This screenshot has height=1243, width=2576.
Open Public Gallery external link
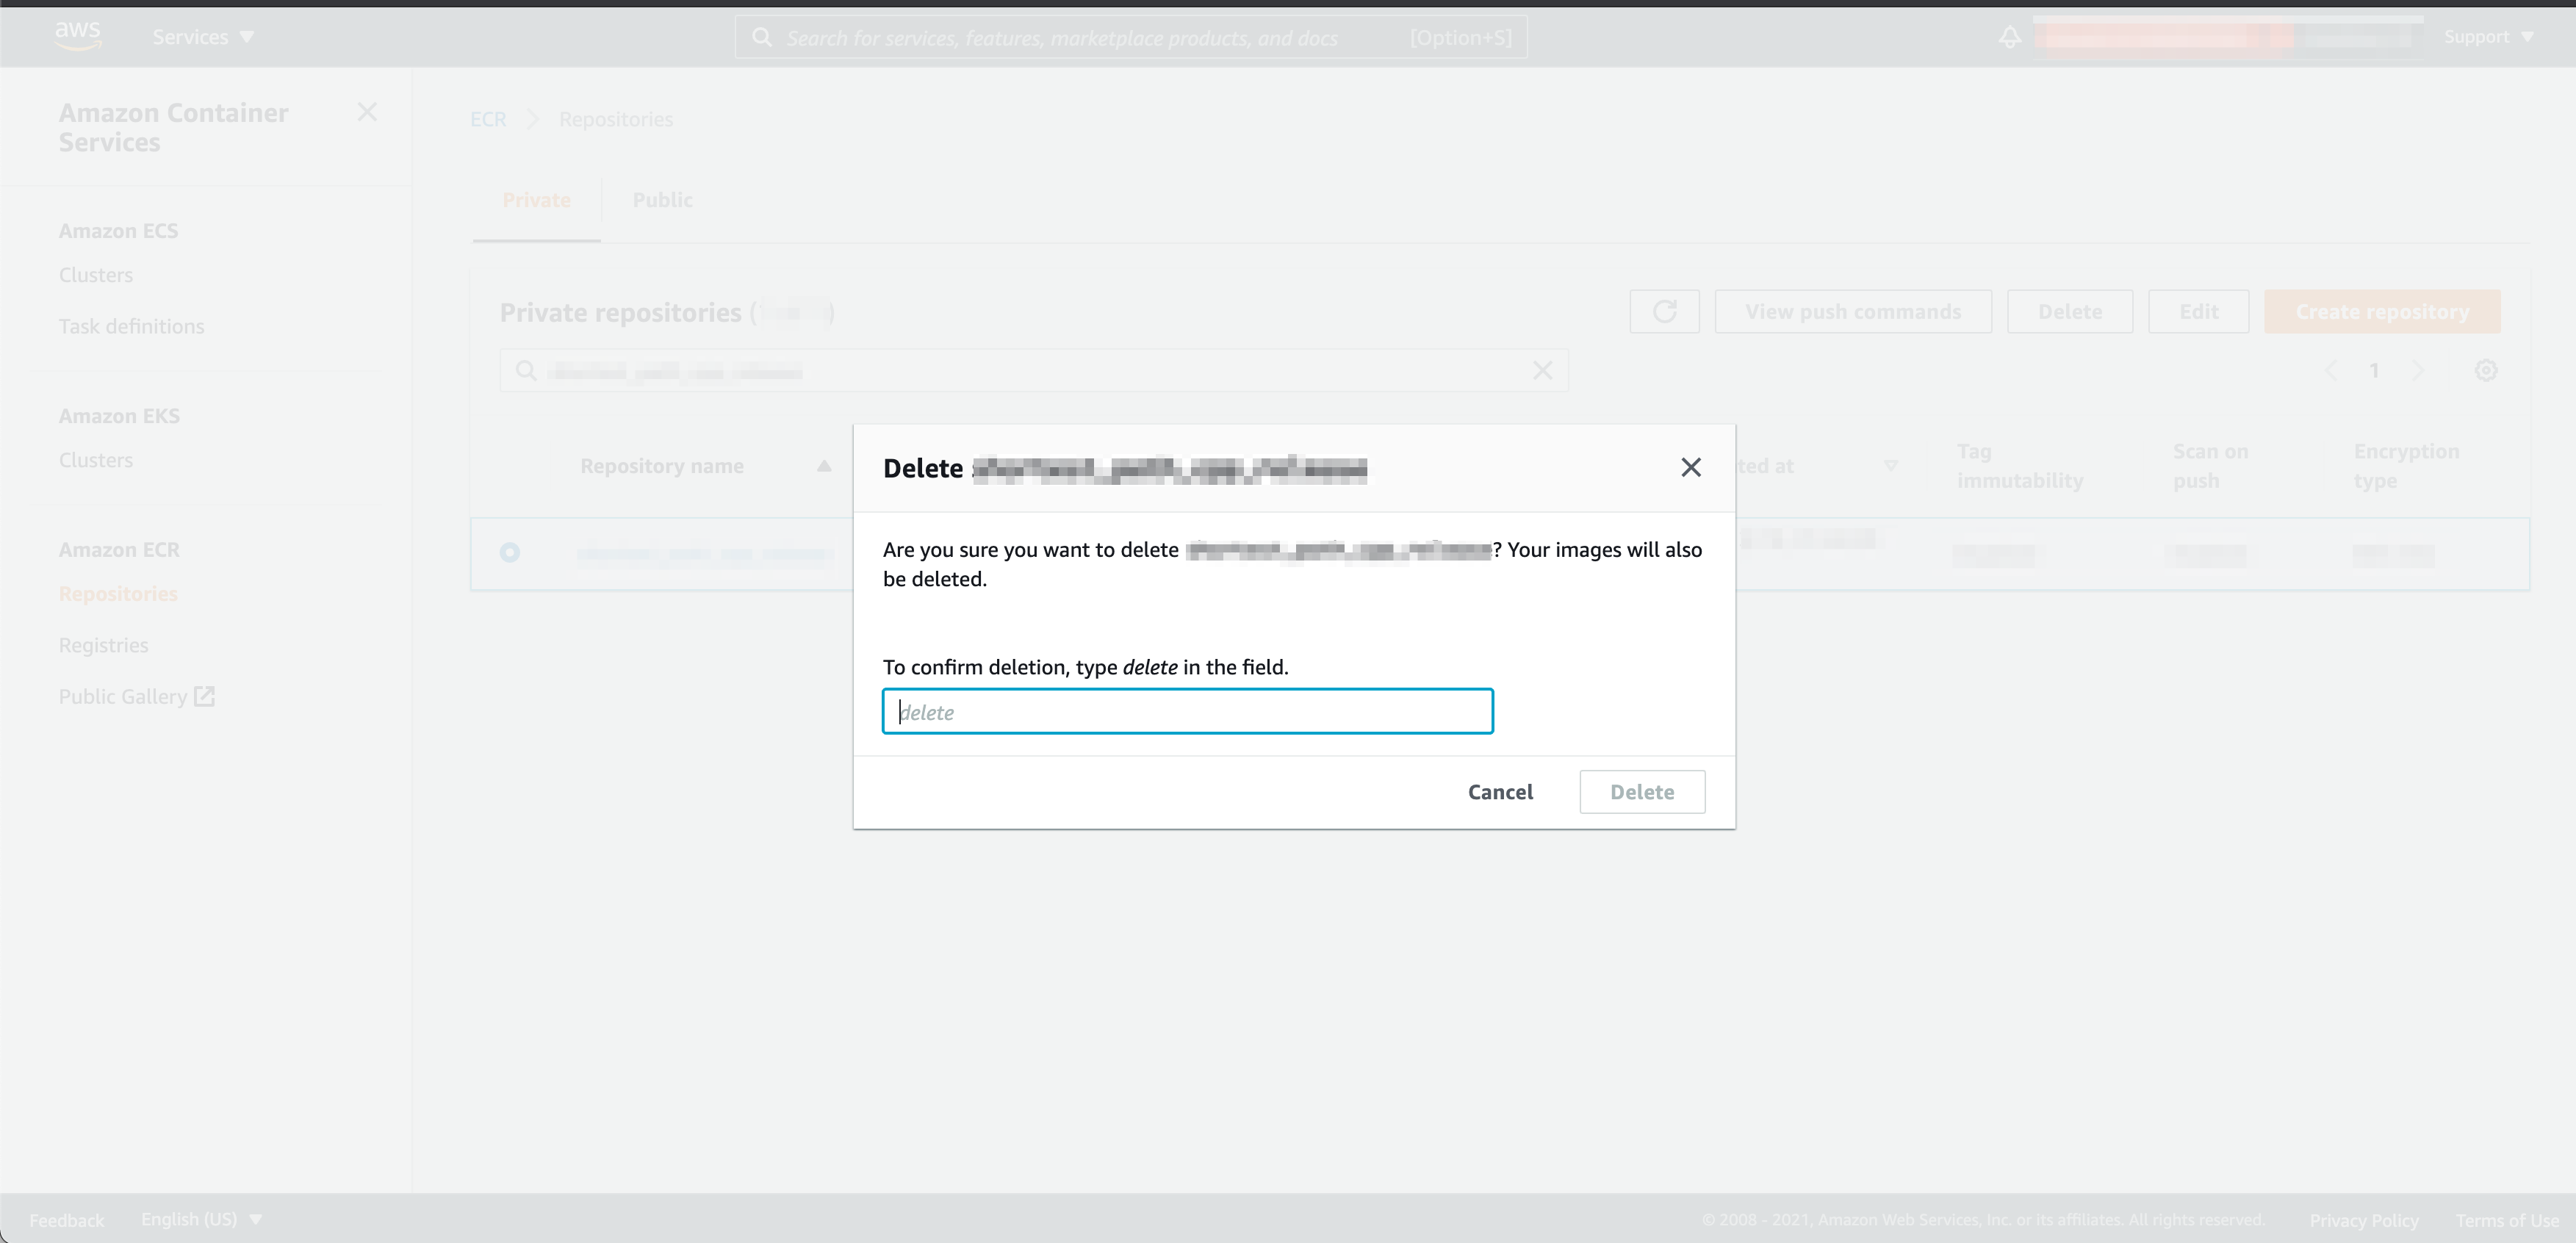coord(136,696)
